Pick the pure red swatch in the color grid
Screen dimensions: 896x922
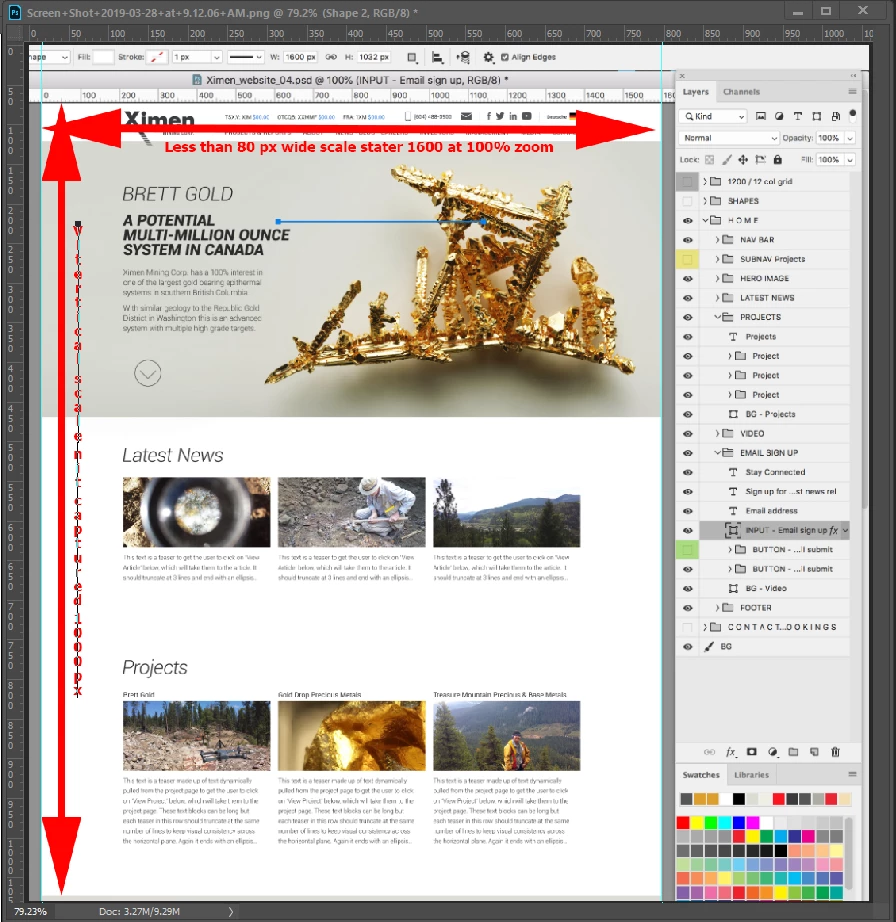683,822
